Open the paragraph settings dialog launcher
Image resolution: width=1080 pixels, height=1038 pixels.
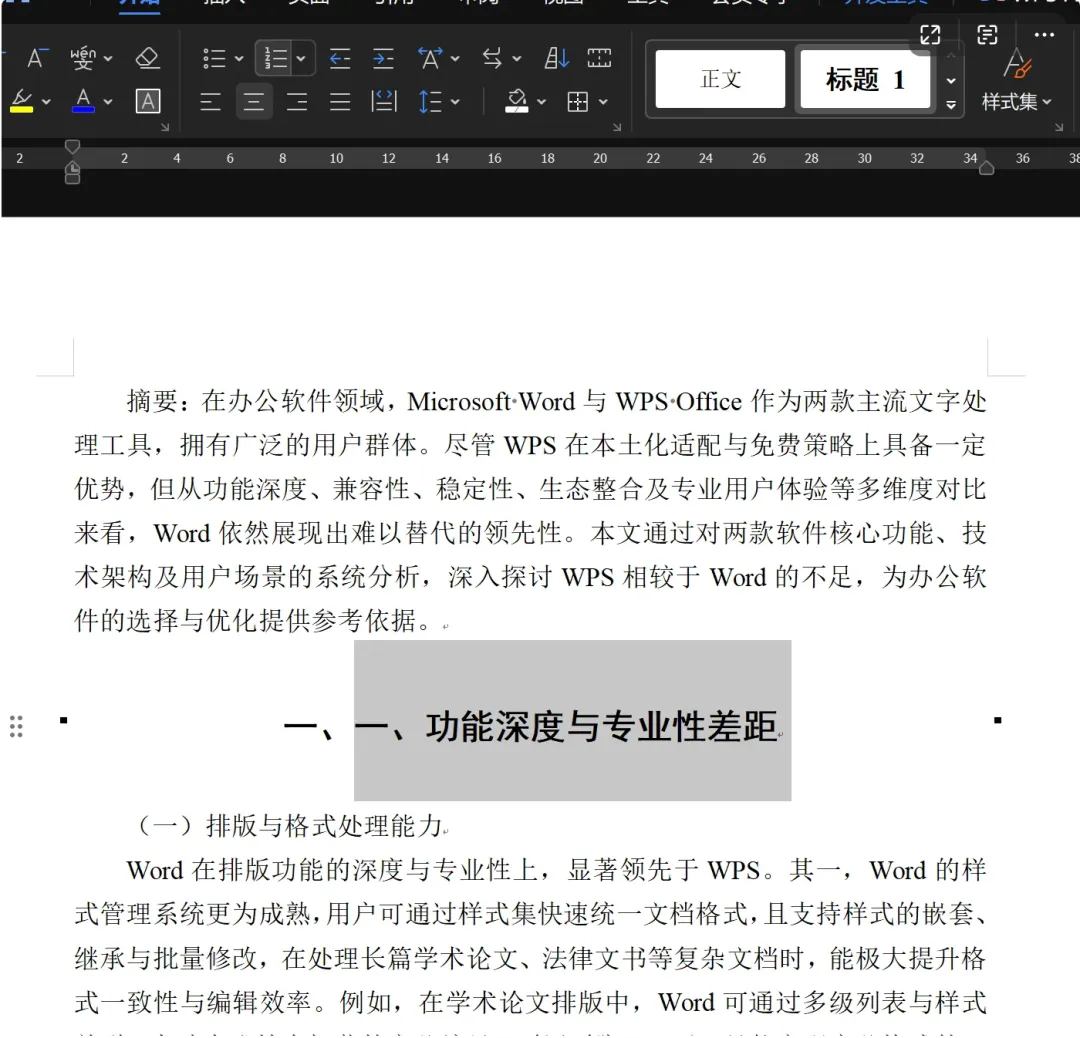[617, 127]
